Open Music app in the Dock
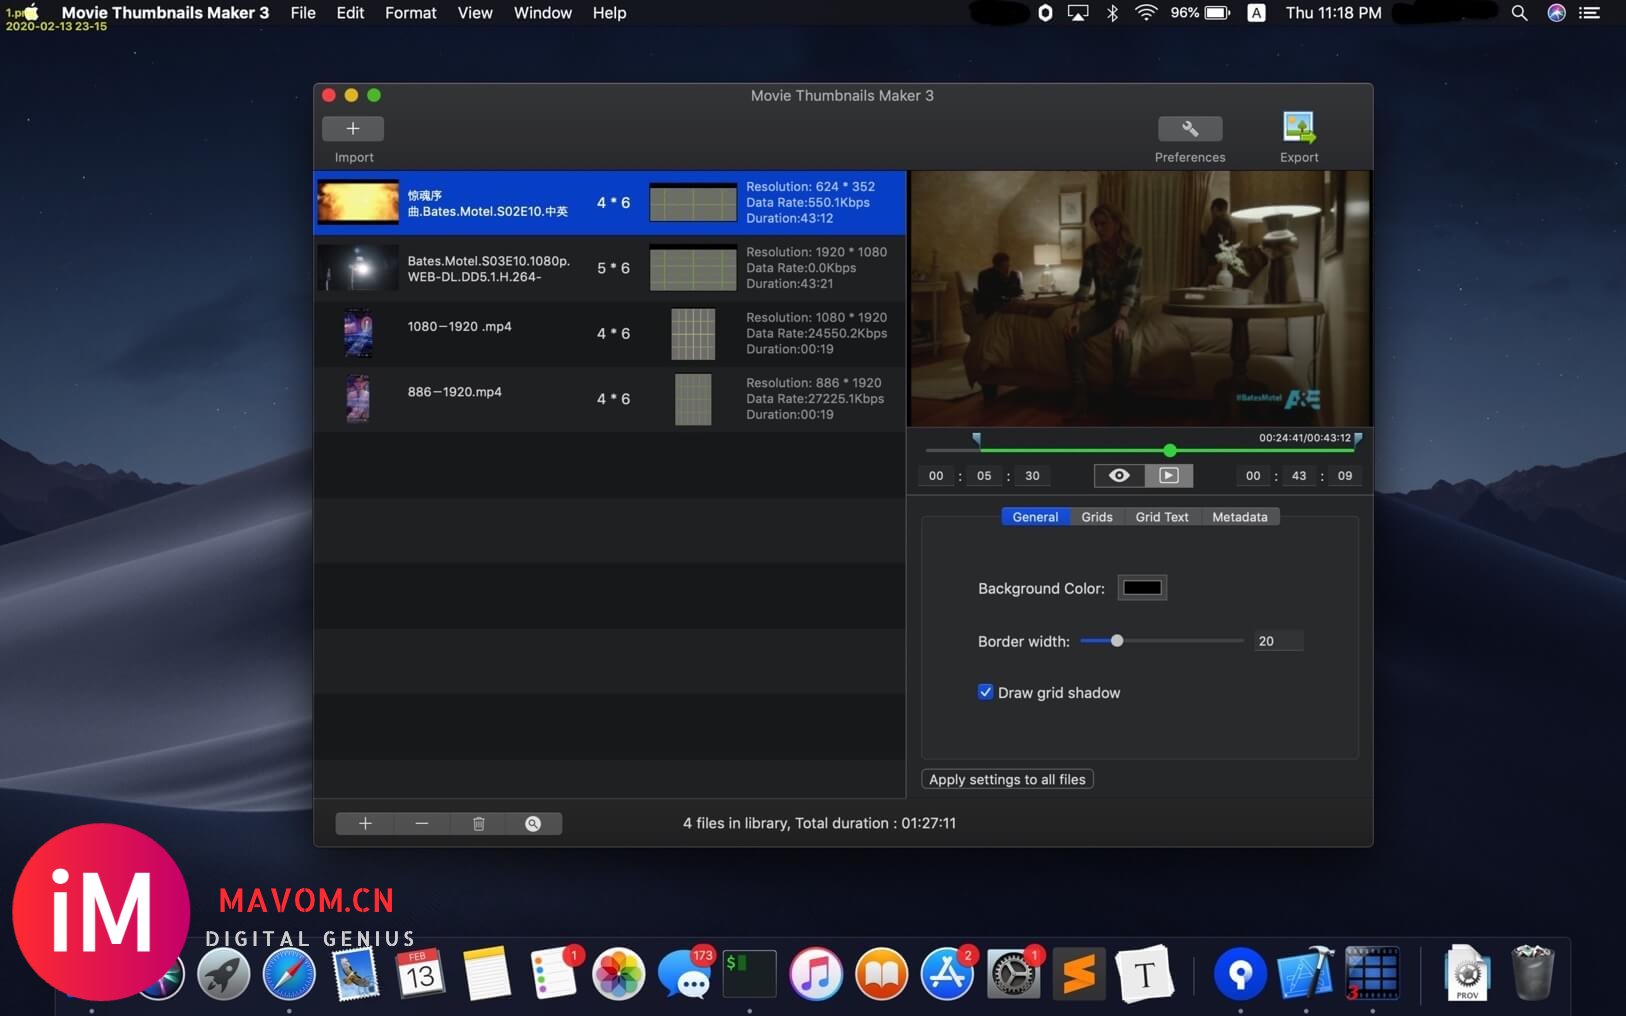This screenshot has height=1016, width=1626. coord(816,974)
